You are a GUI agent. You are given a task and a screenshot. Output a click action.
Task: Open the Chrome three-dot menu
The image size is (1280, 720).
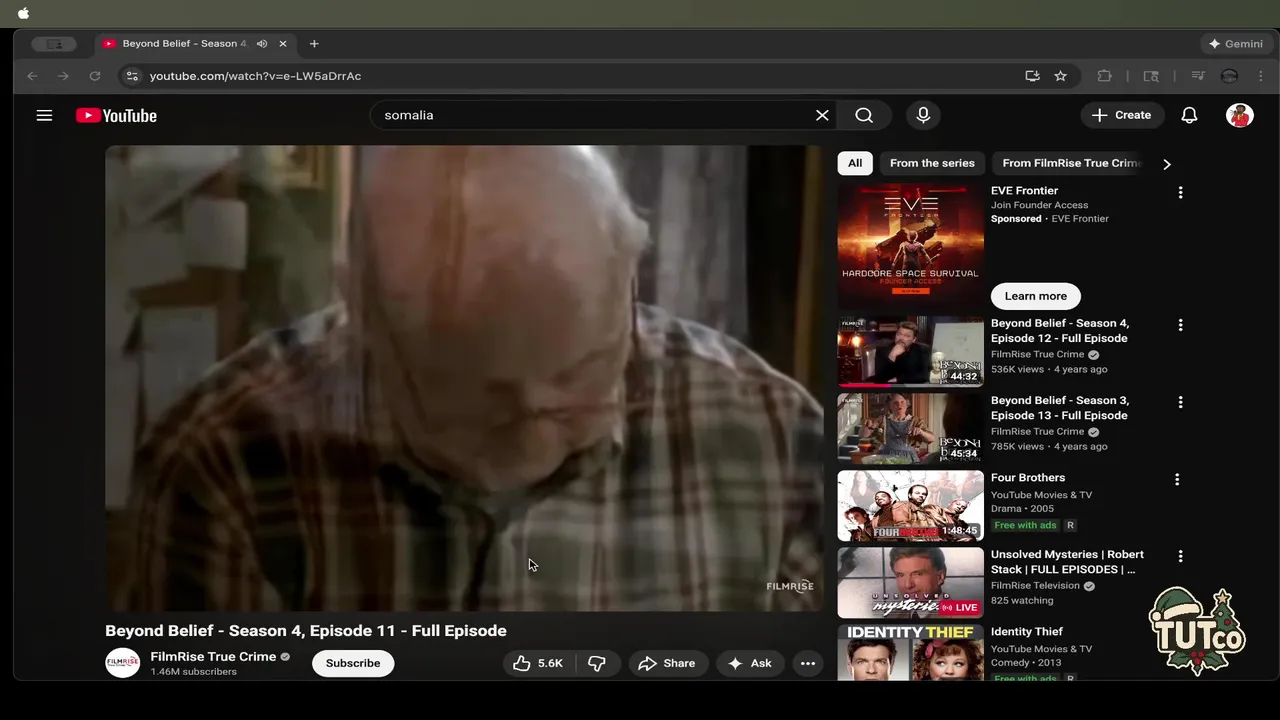tap(1261, 76)
